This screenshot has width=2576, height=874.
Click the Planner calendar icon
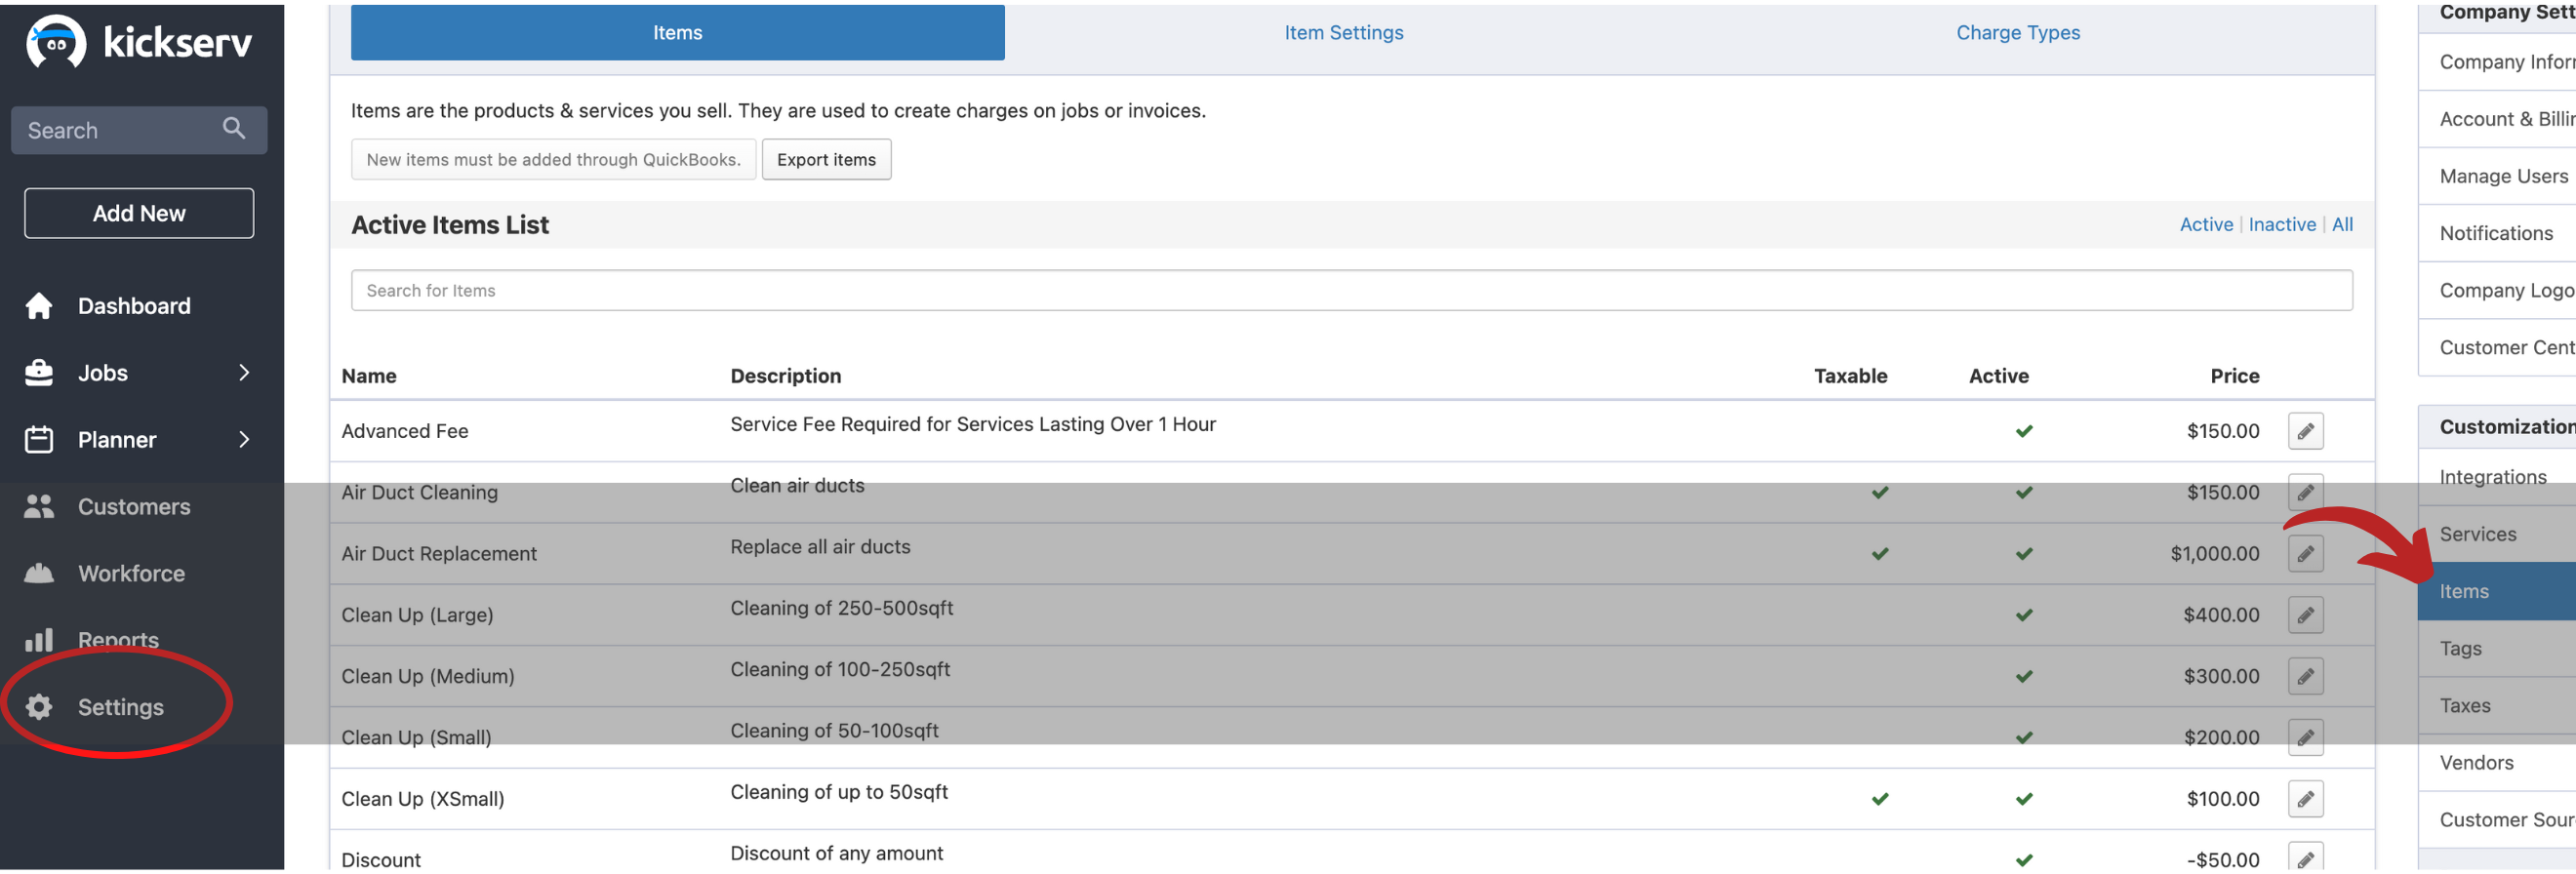tap(39, 440)
